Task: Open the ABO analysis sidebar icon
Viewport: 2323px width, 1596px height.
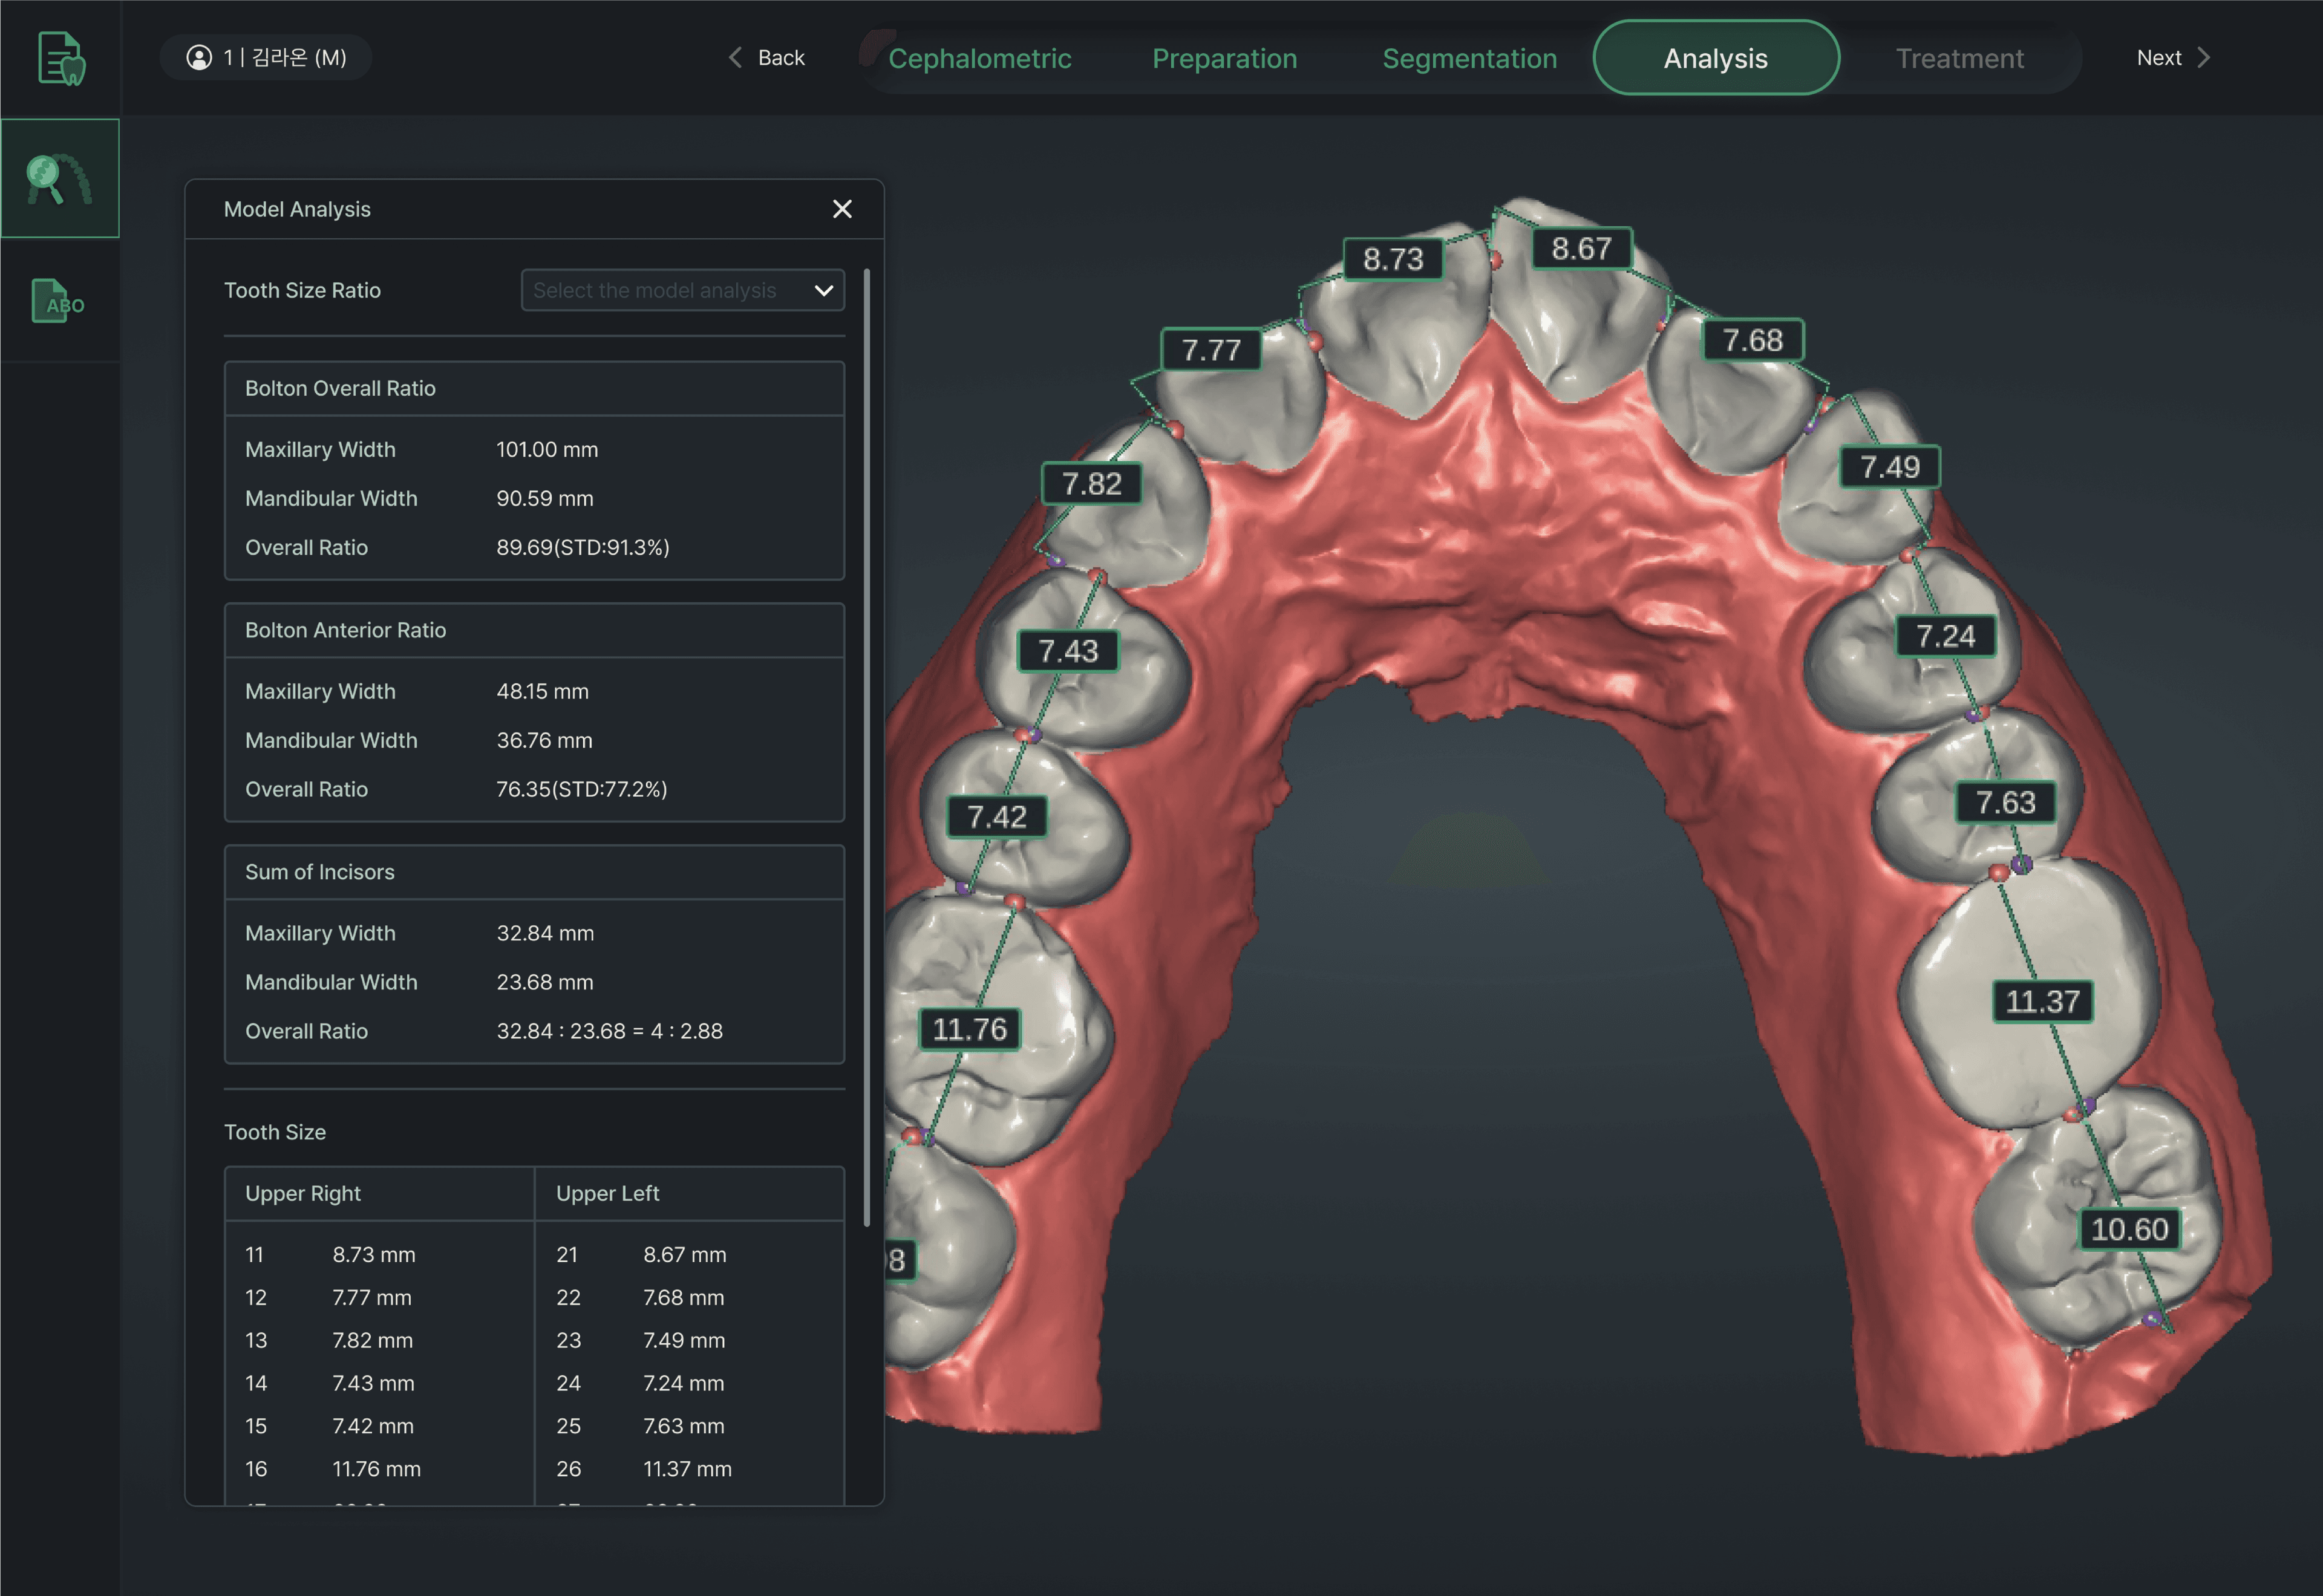Action: [59, 301]
